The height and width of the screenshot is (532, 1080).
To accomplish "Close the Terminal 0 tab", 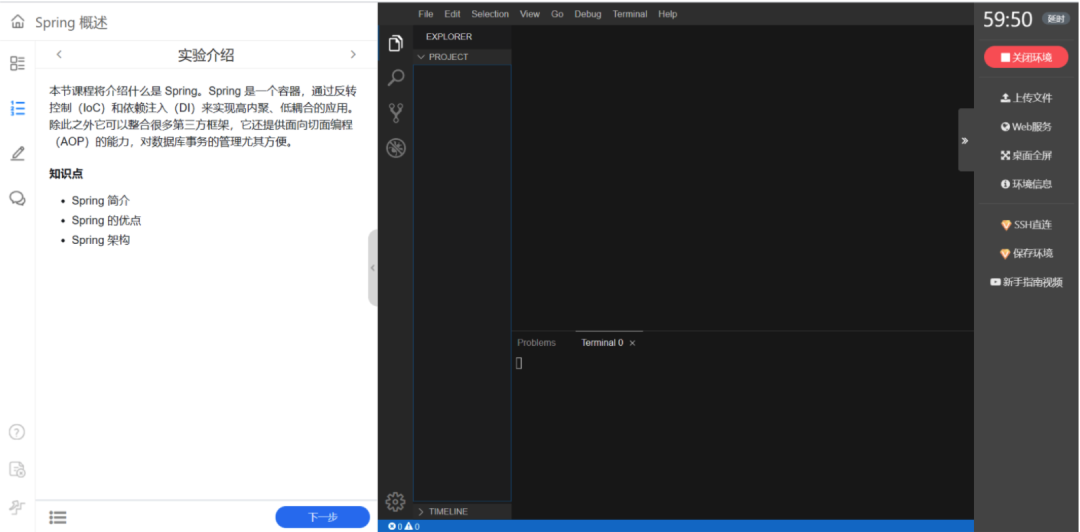I will point(632,343).
